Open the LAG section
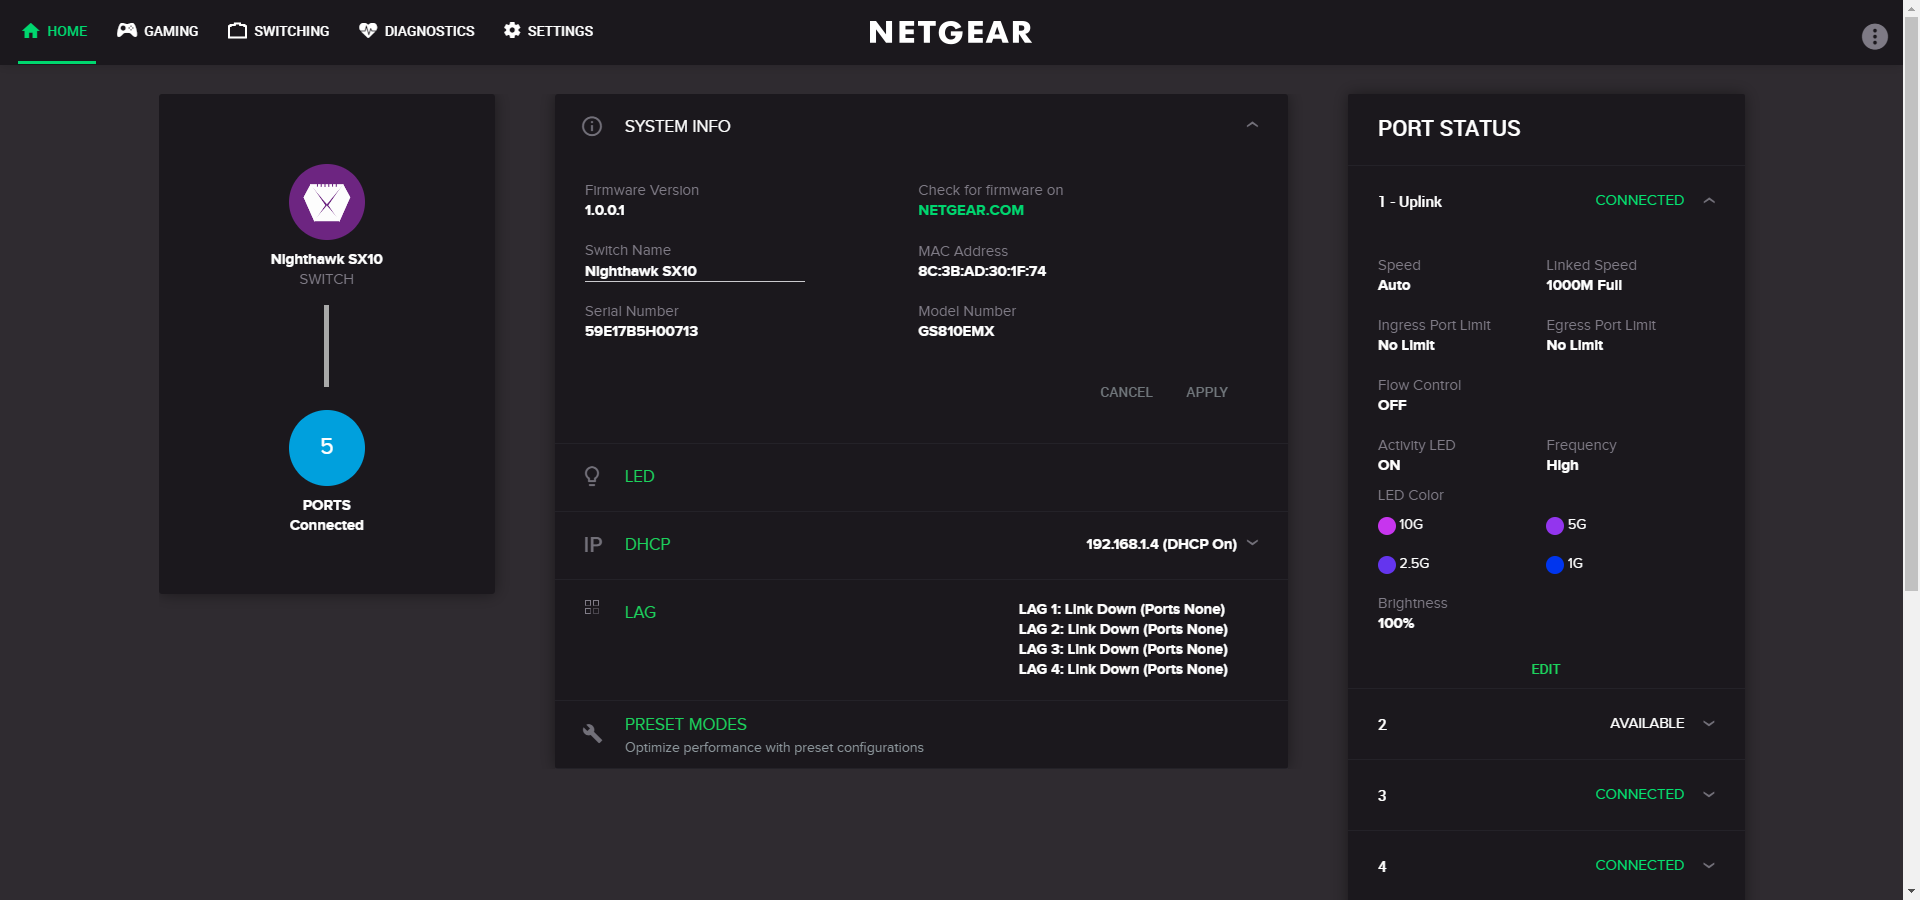 coord(640,612)
